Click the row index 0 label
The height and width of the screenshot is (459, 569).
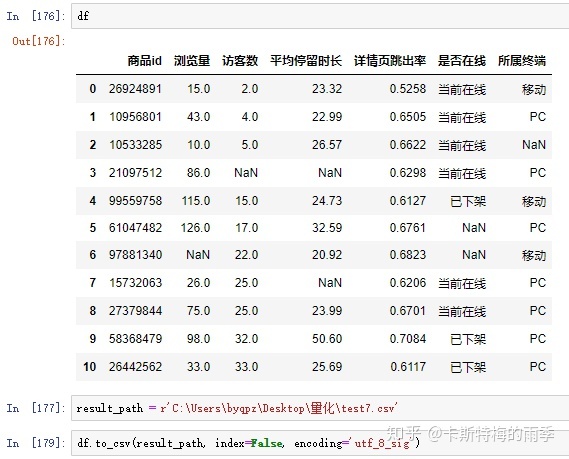(x=93, y=89)
